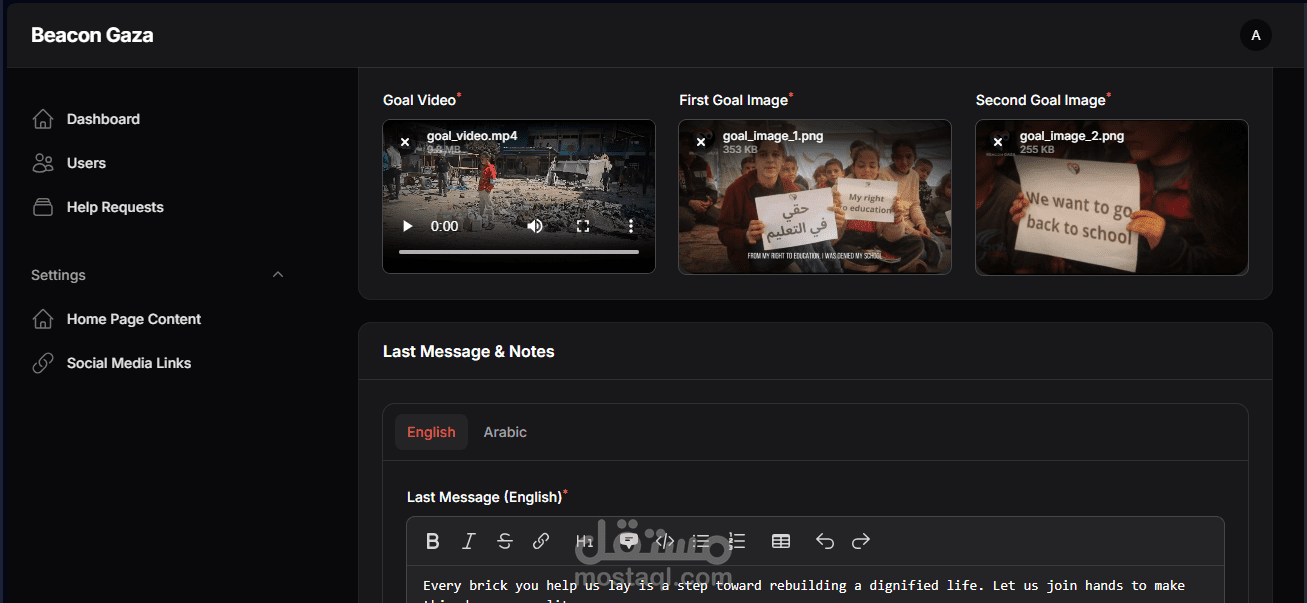Insert a blockquote via editor toolbar
The image size is (1307, 603).
[629, 541]
